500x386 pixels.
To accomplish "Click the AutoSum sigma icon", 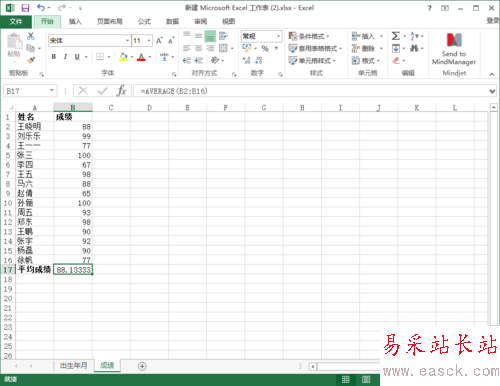I will coord(396,36).
